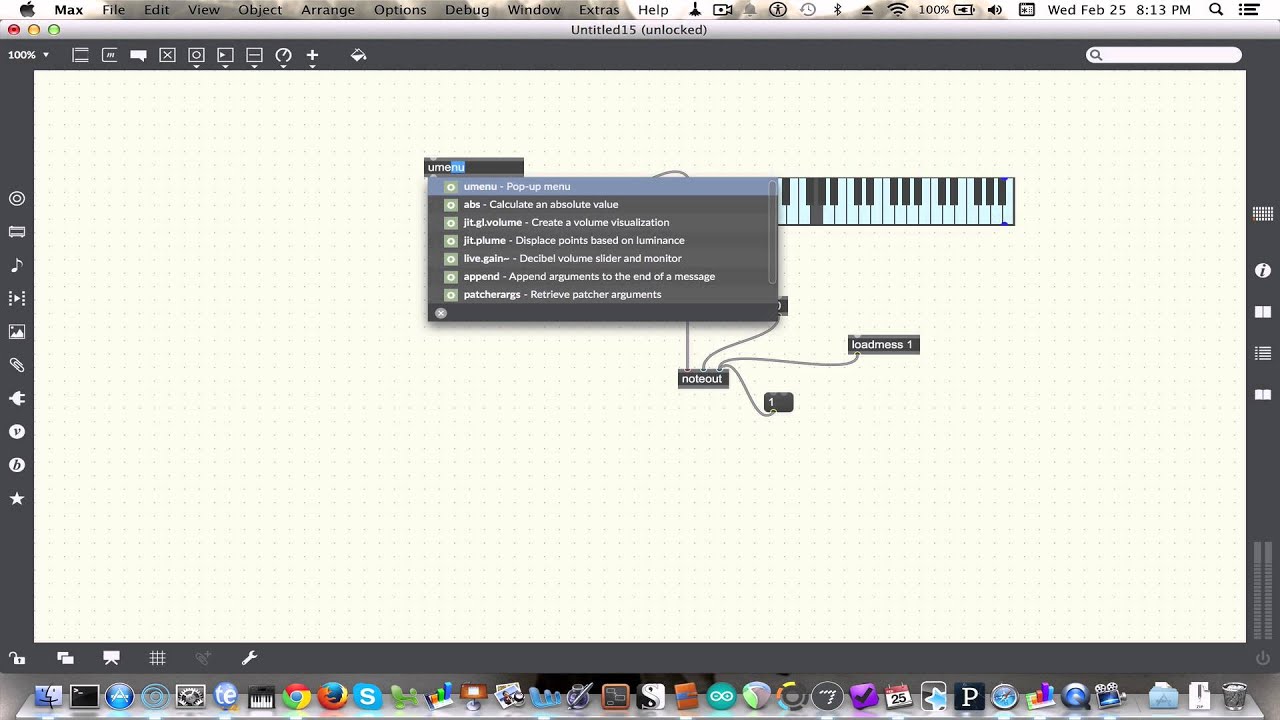Select the loadmess 1 object
Image resolution: width=1280 pixels, height=720 pixels.
(x=883, y=345)
